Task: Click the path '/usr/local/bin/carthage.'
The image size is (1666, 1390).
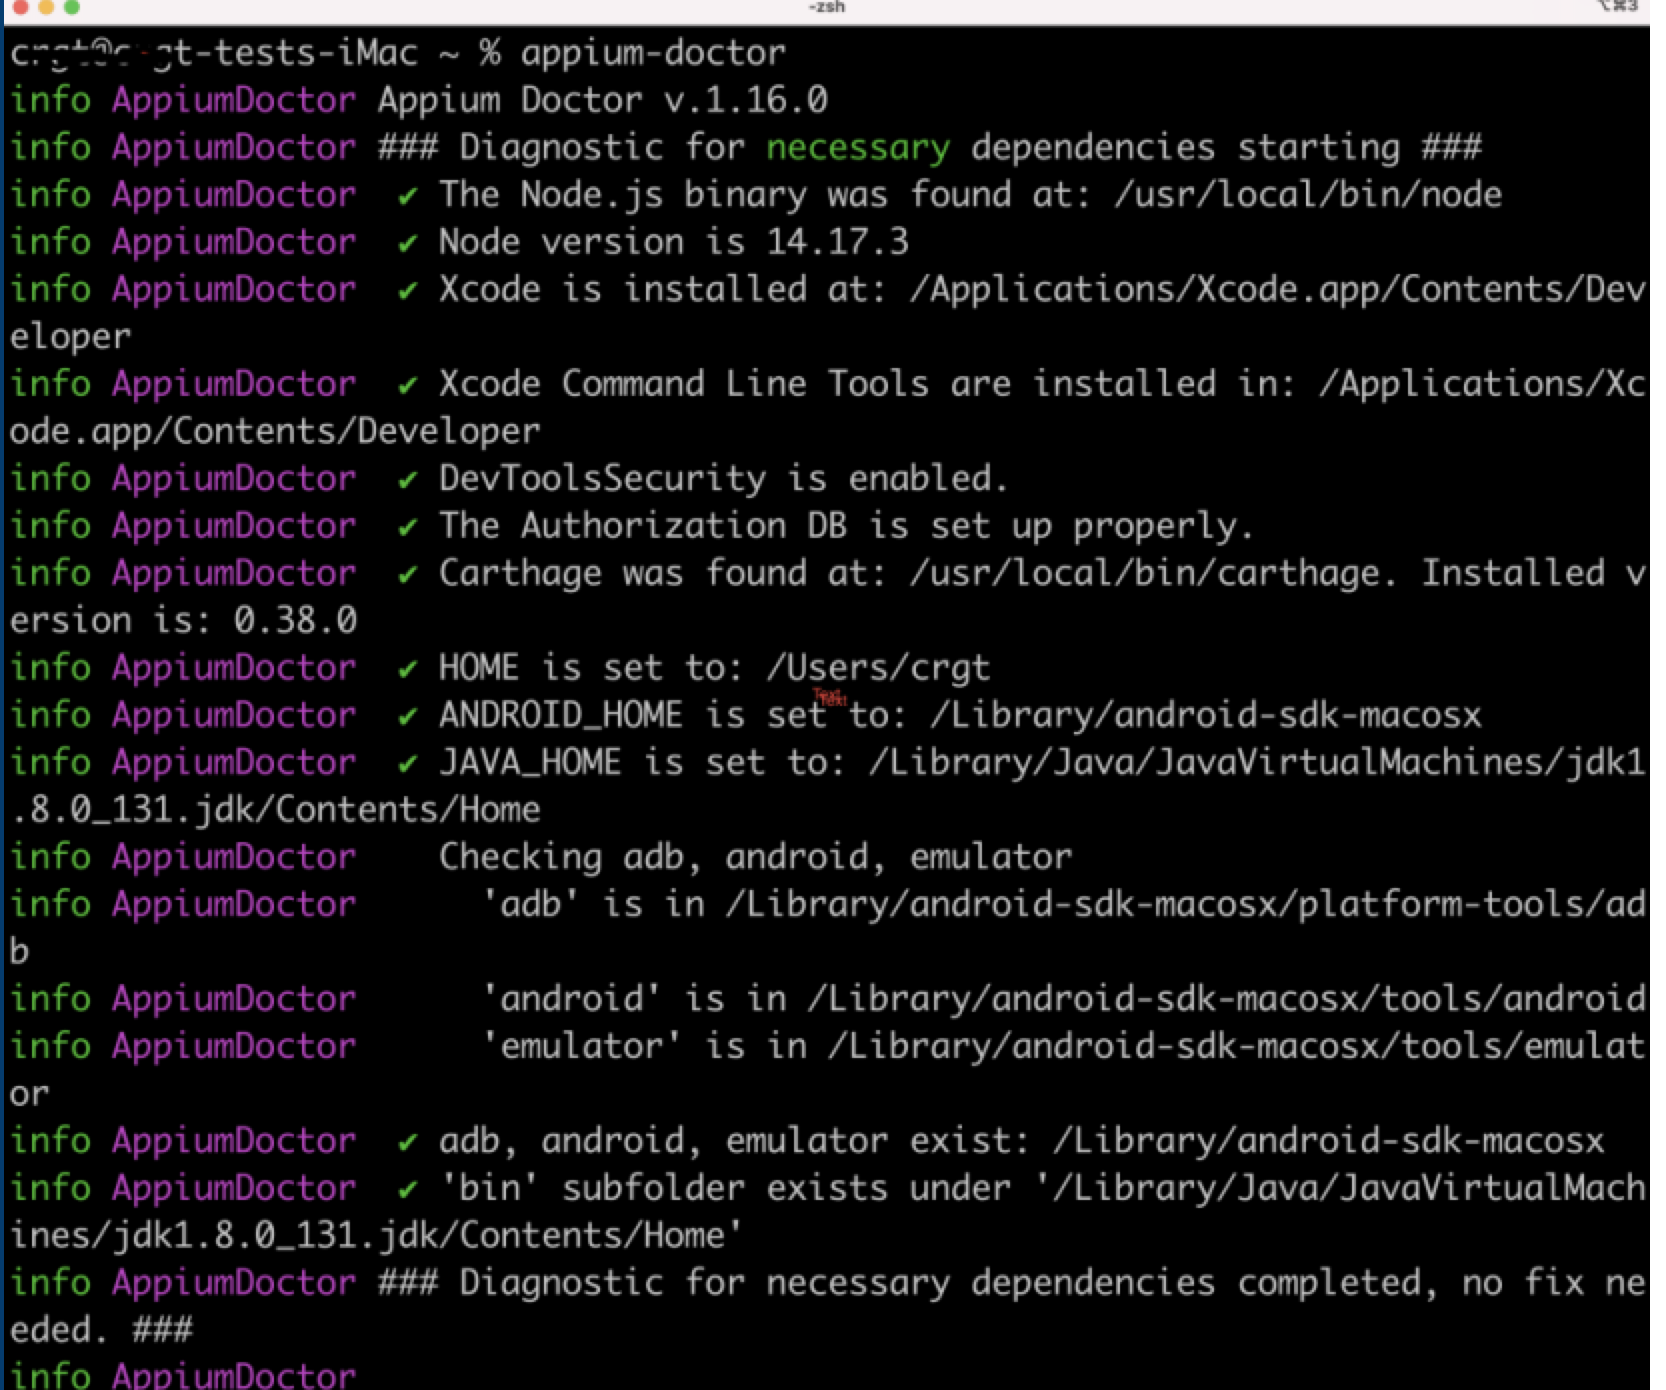Action: [1153, 574]
